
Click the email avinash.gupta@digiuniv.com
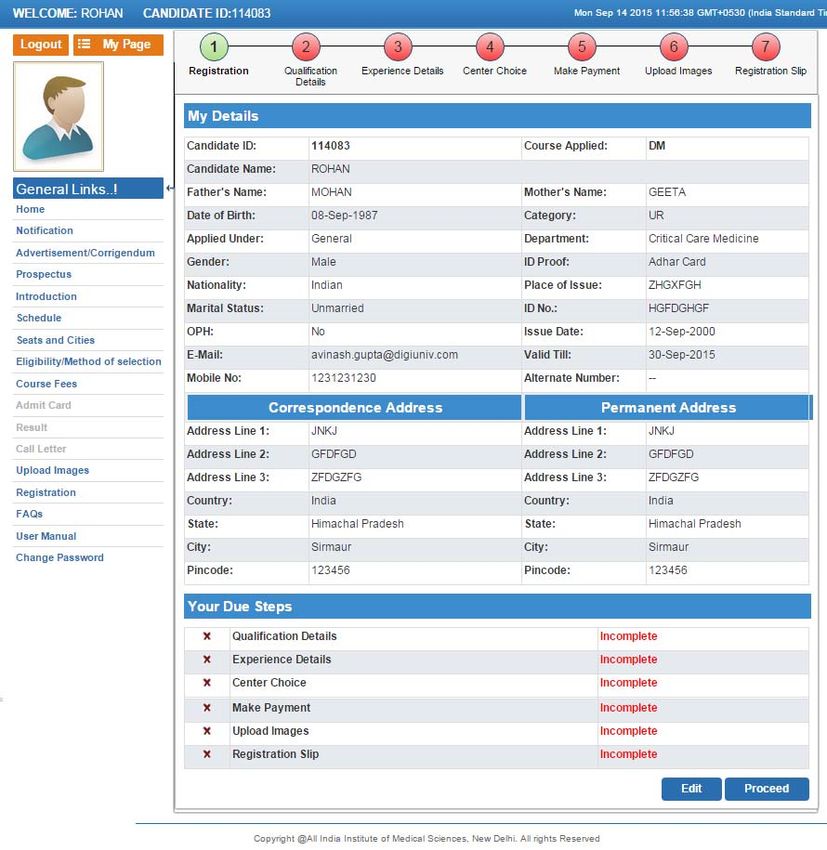(x=384, y=355)
